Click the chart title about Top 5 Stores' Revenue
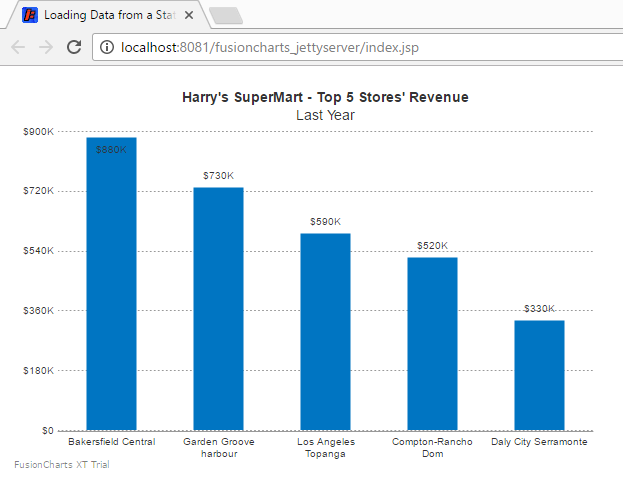Viewport: 623px width, 488px height. pyautogui.click(x=325, y=97)
